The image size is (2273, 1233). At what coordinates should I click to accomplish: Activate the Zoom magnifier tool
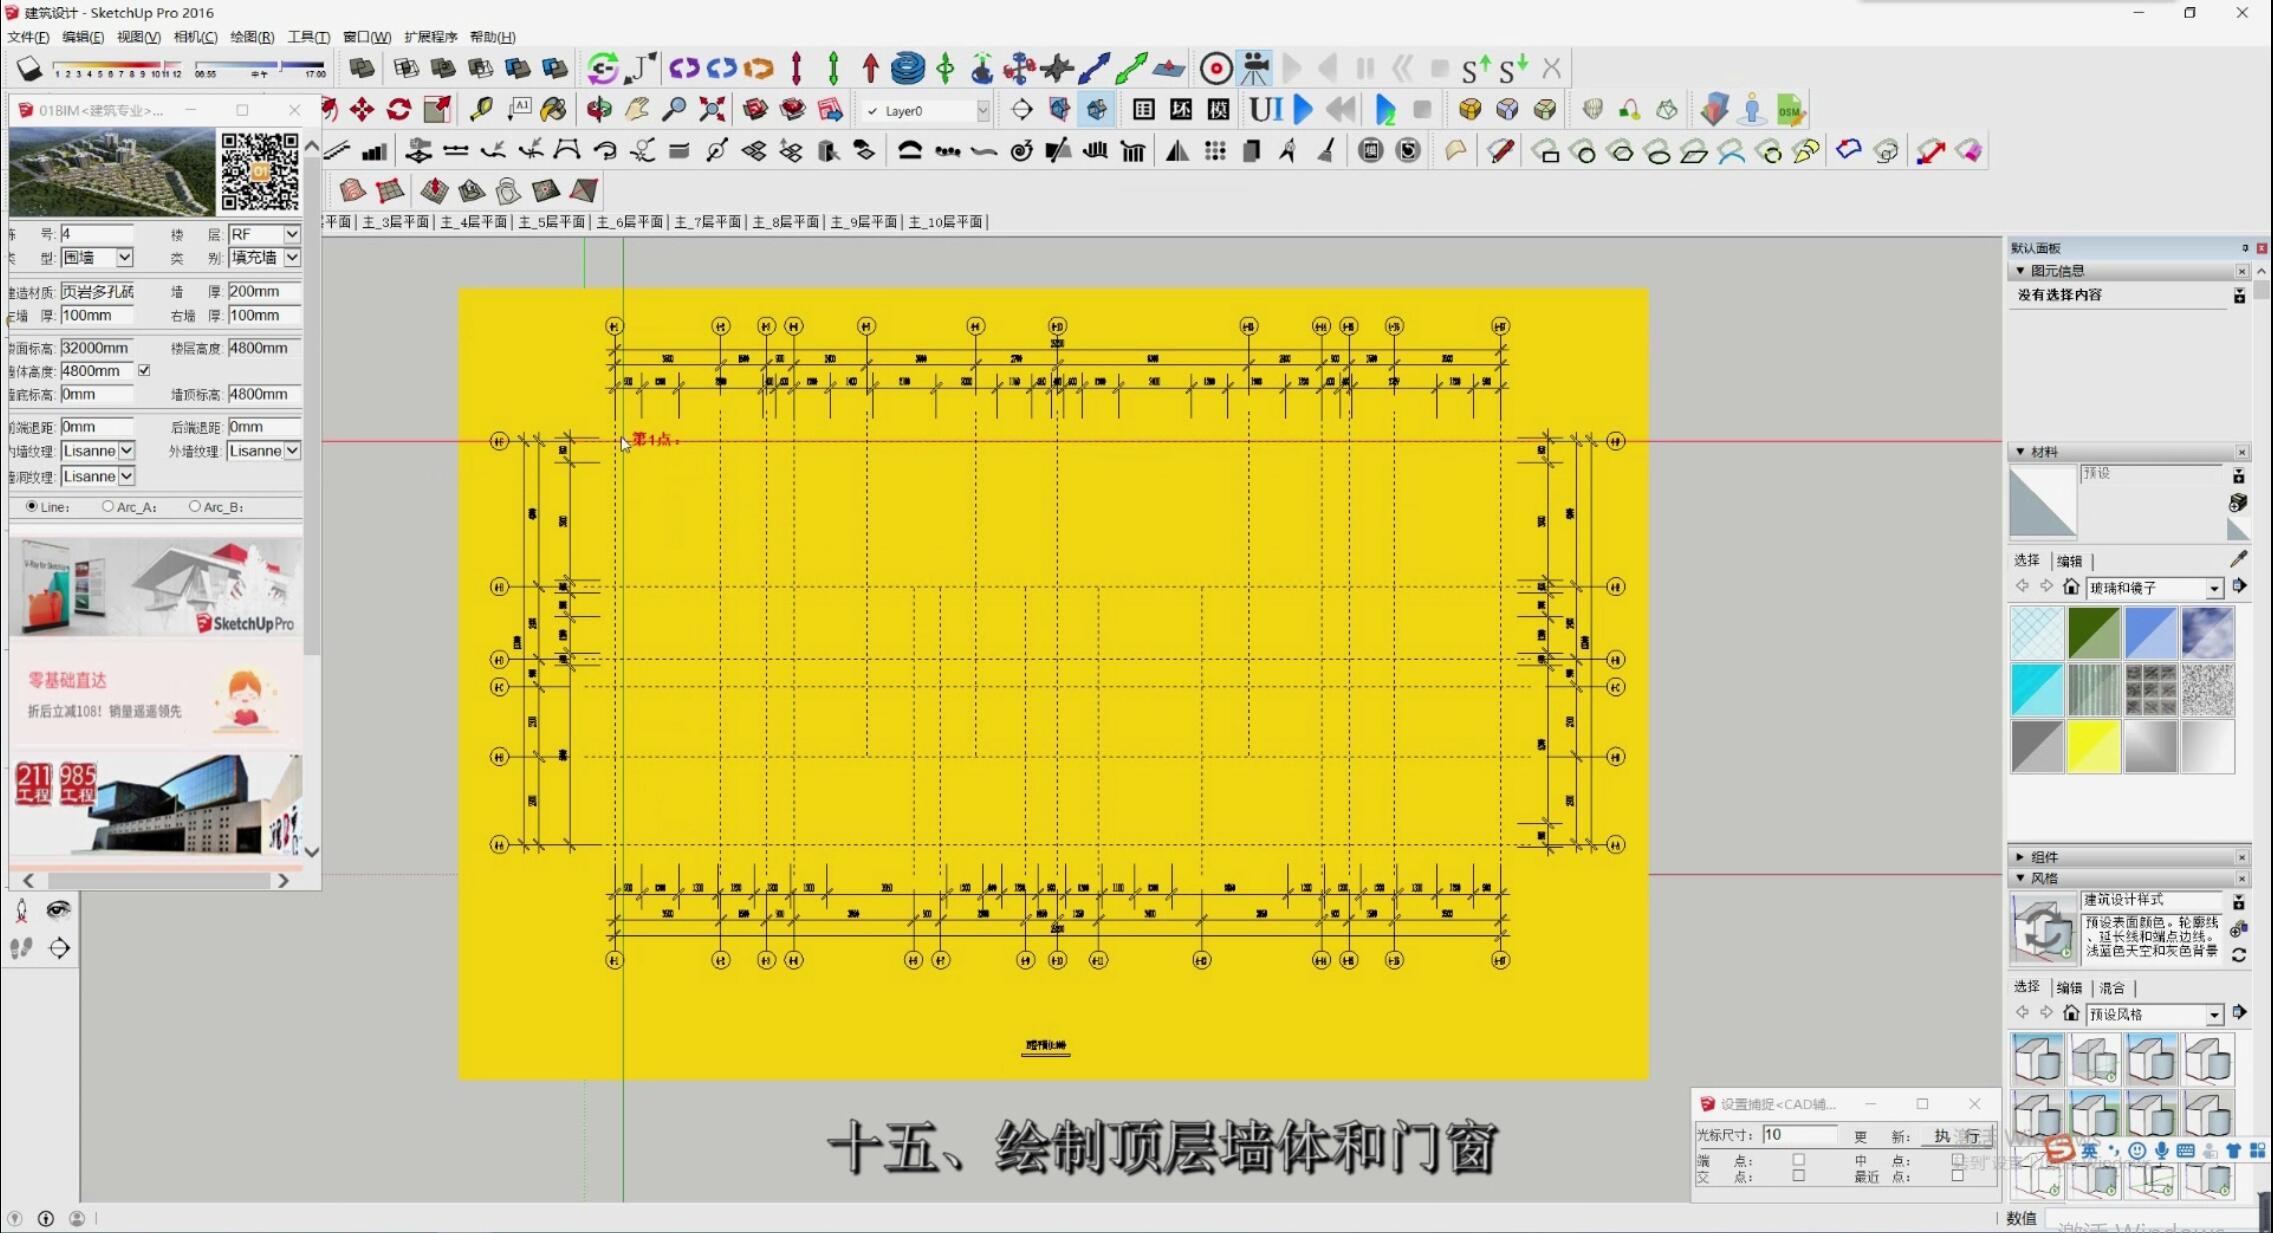pos(674,110)
